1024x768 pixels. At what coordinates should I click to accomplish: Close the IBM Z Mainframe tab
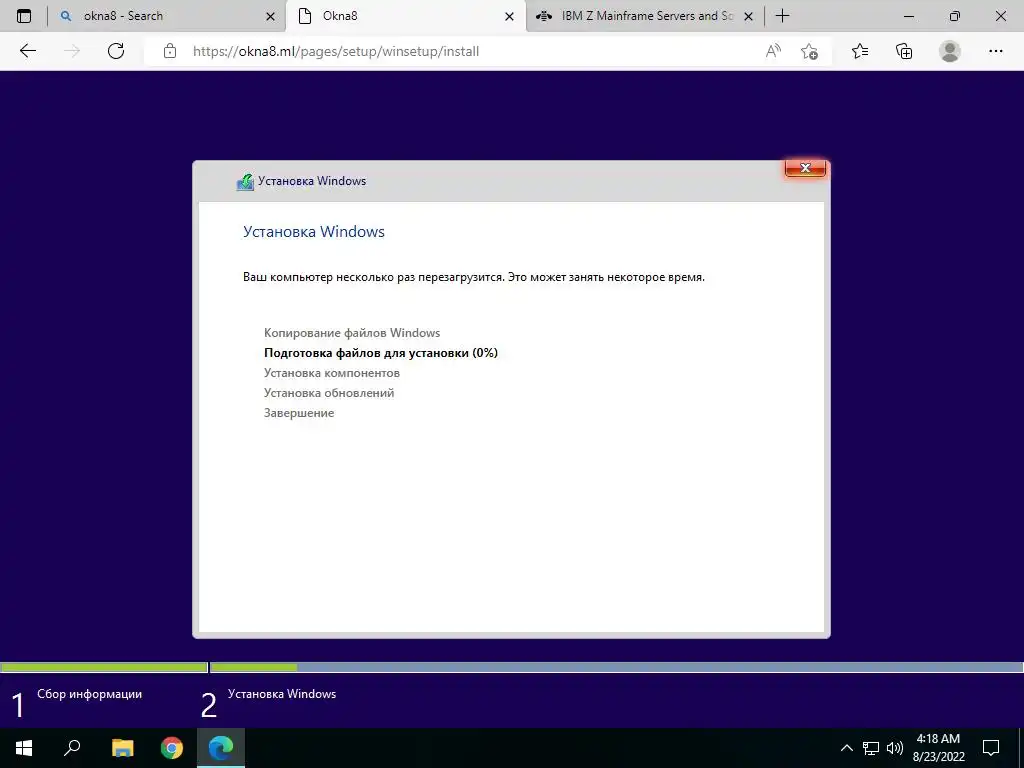point(749,17)
